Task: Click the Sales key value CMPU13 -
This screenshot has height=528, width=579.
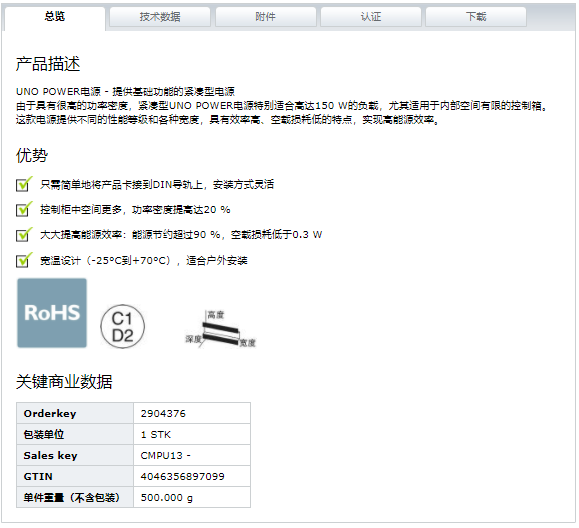Action: point(165,456)
